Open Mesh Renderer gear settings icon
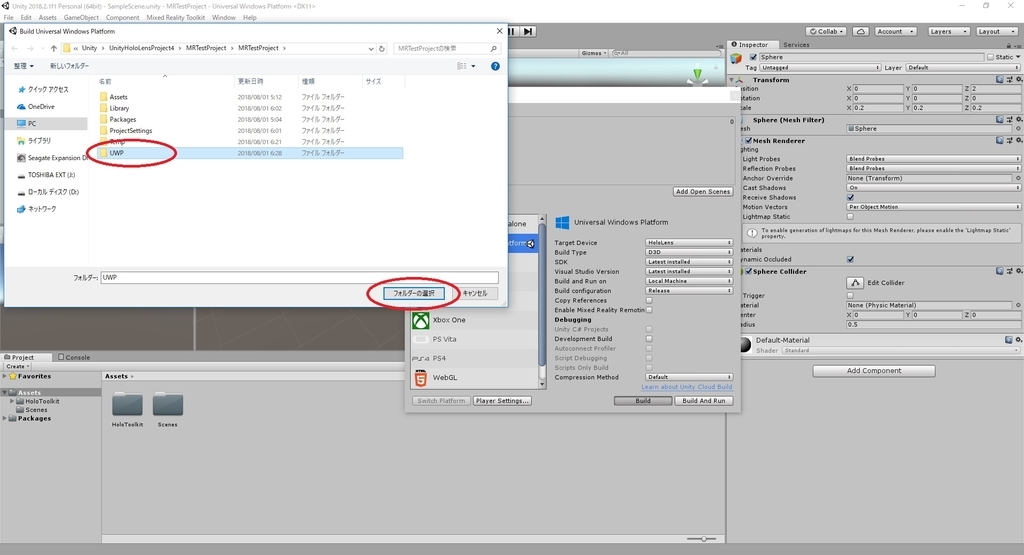Screen dimensions: 1024x555 (x=1018, y=140)
